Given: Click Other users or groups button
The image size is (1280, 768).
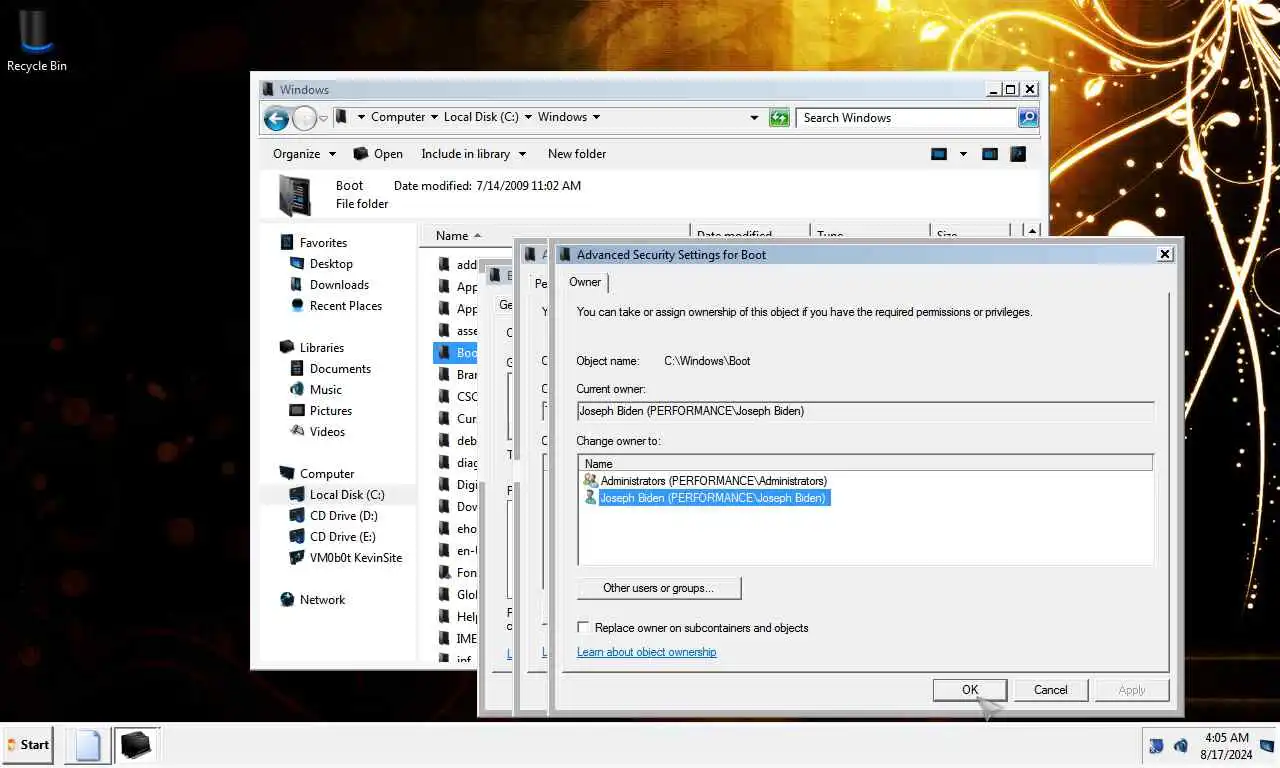Looking at the screenshot, I should [658, 588].
